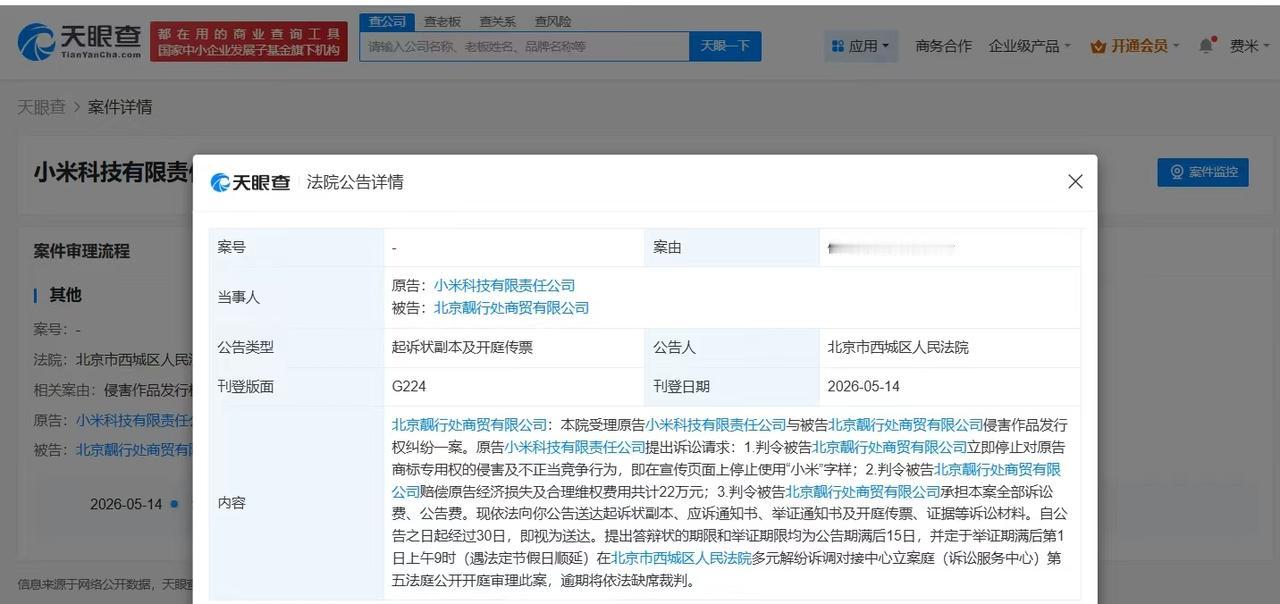Click the company name search input field
The image size is (1280, 604).
point(524,46)
